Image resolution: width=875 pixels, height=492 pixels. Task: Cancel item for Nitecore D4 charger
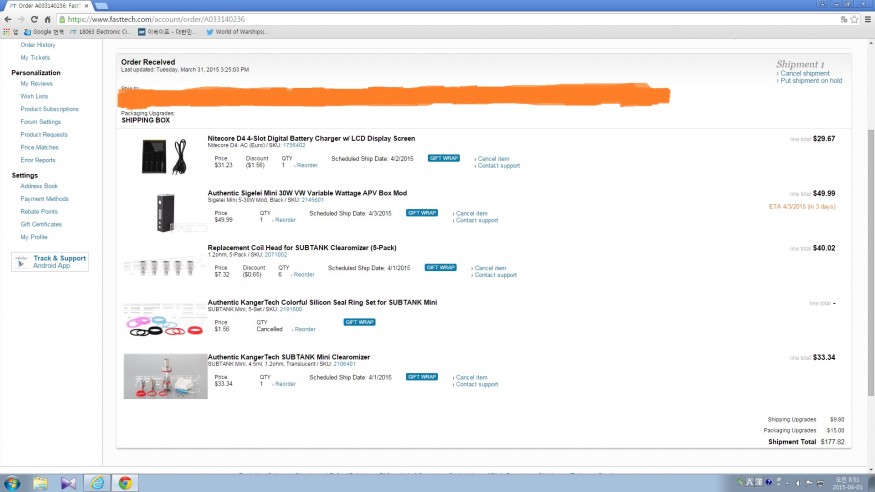click(x=493, y=159)
